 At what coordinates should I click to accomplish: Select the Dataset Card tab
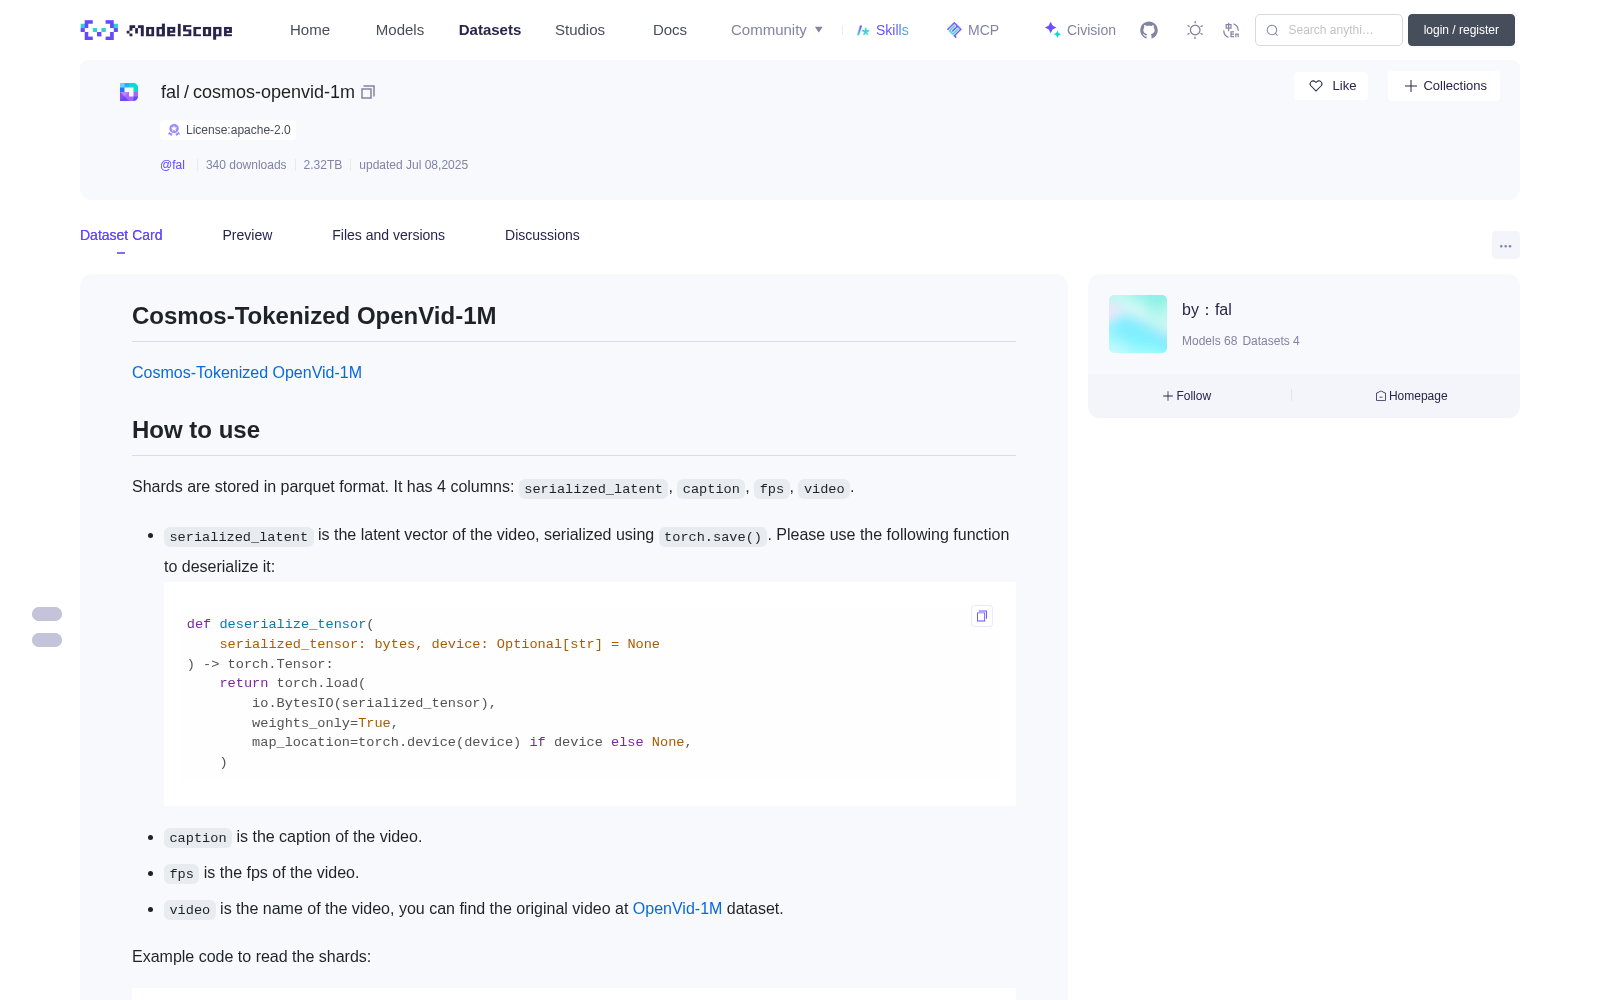121,235
